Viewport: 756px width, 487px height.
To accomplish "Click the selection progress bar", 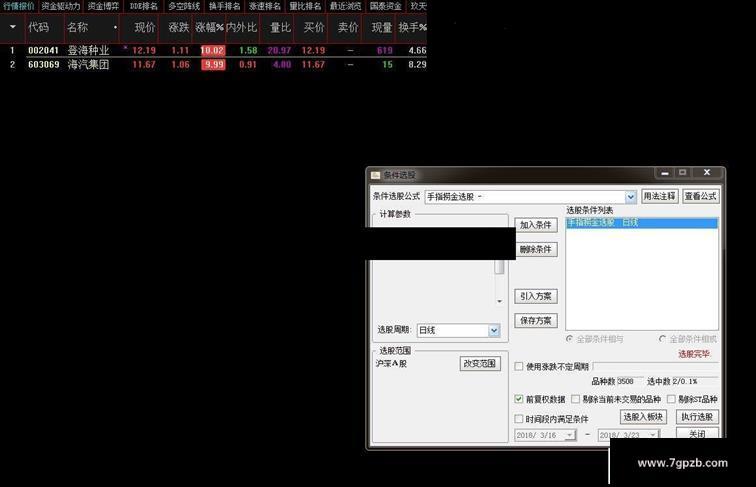I will pyautogui.click(x=655, y=366).
